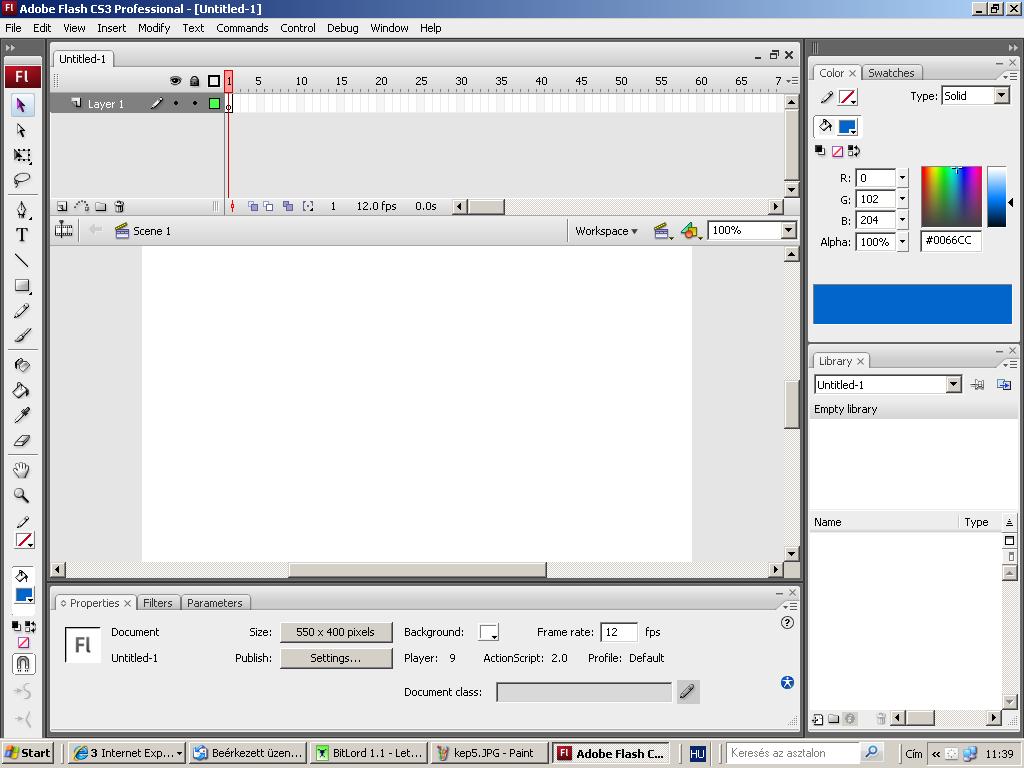
Task: Open the Workspace dropdown
Action: point(606,231)
